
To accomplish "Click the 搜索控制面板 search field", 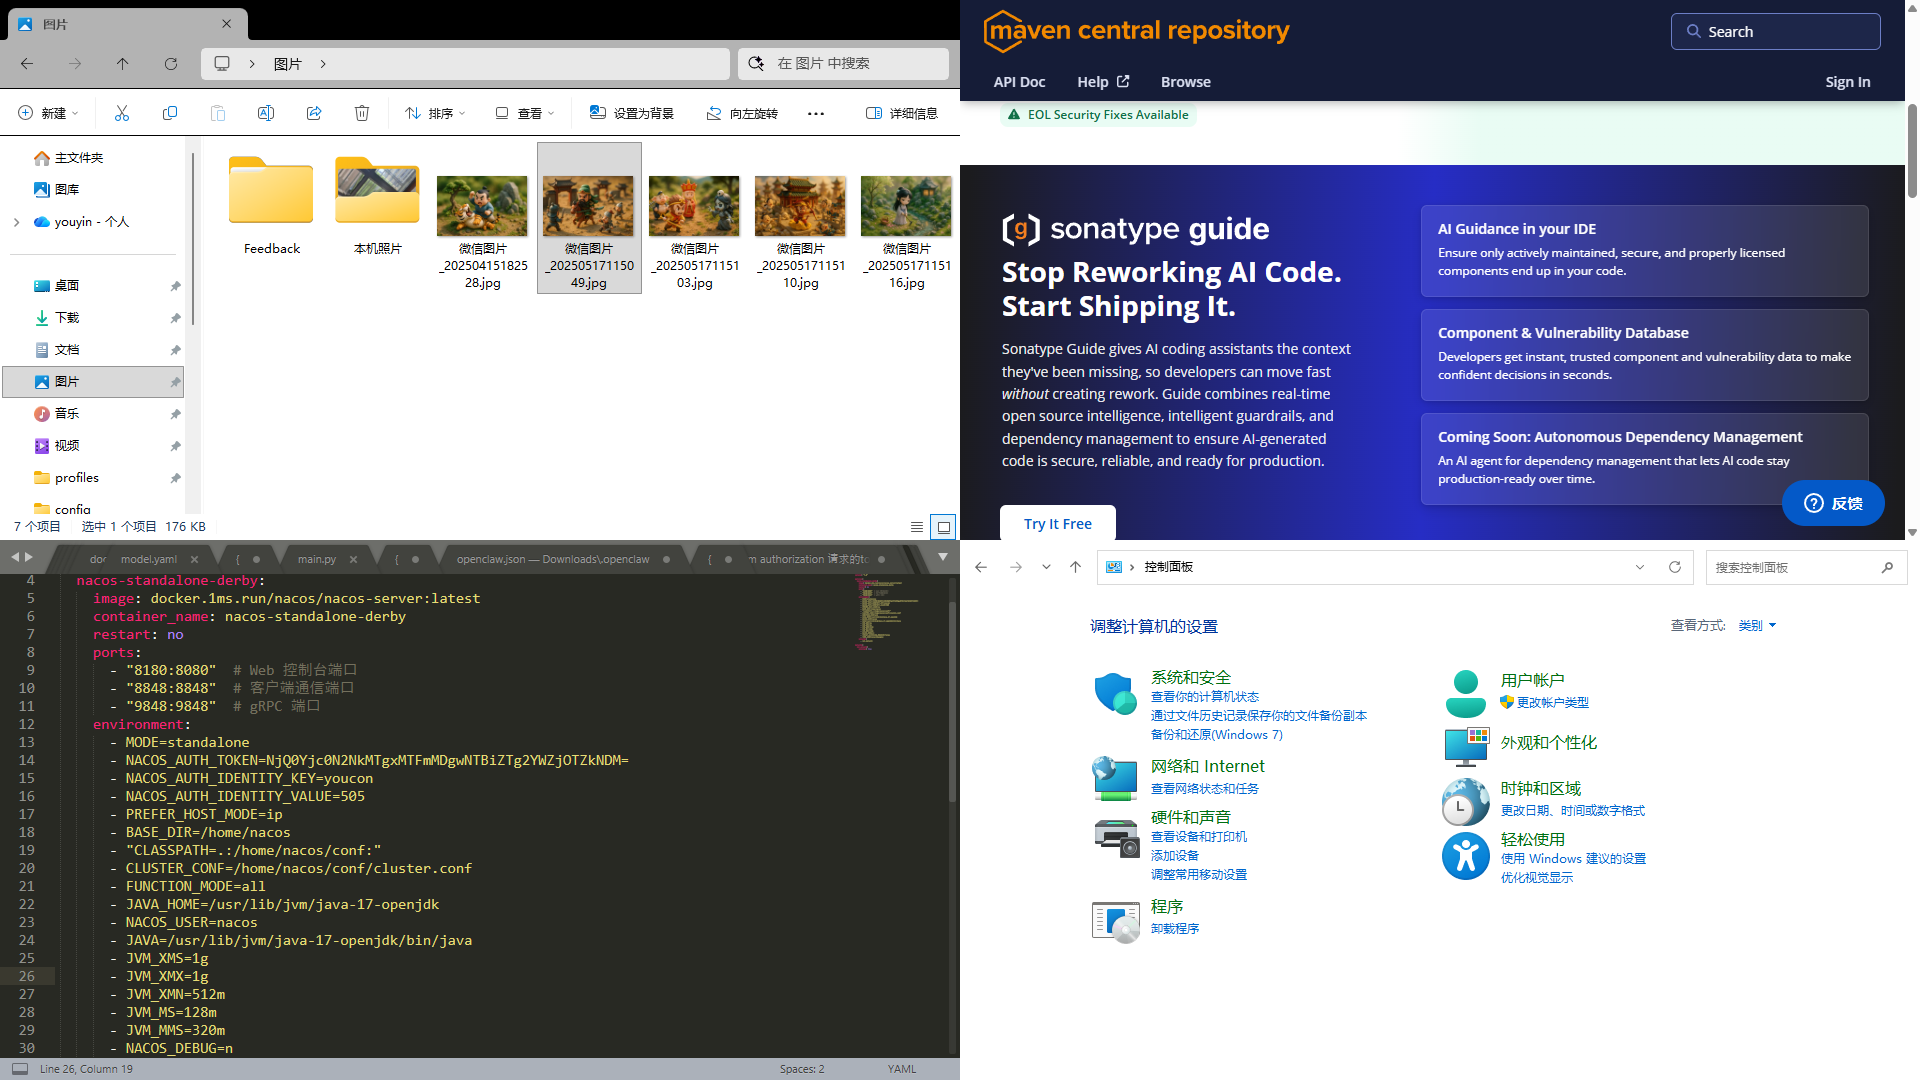I will pyautogui.click(x=1805, y=567).
